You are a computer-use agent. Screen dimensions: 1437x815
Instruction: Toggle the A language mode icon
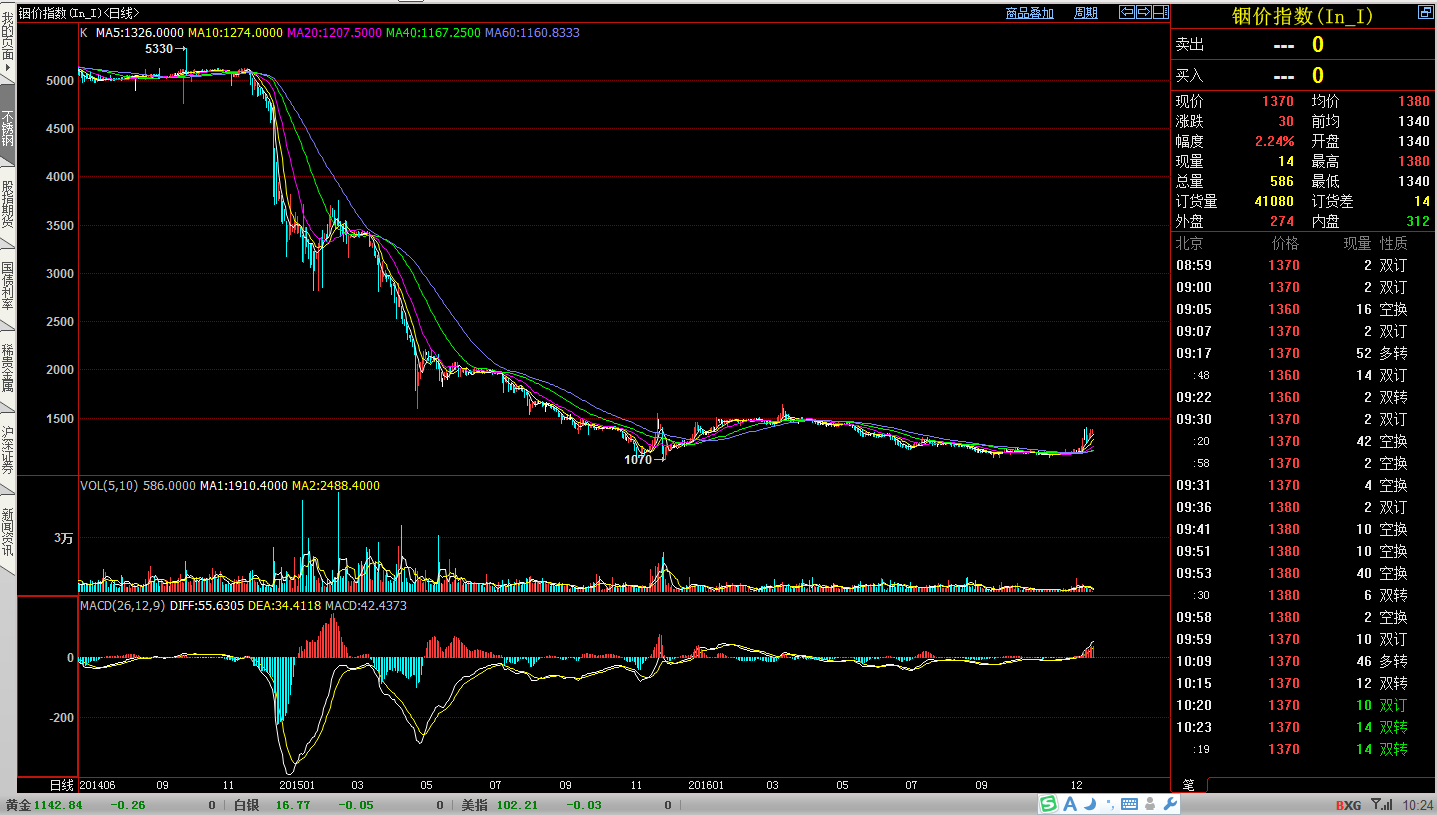1070,804
